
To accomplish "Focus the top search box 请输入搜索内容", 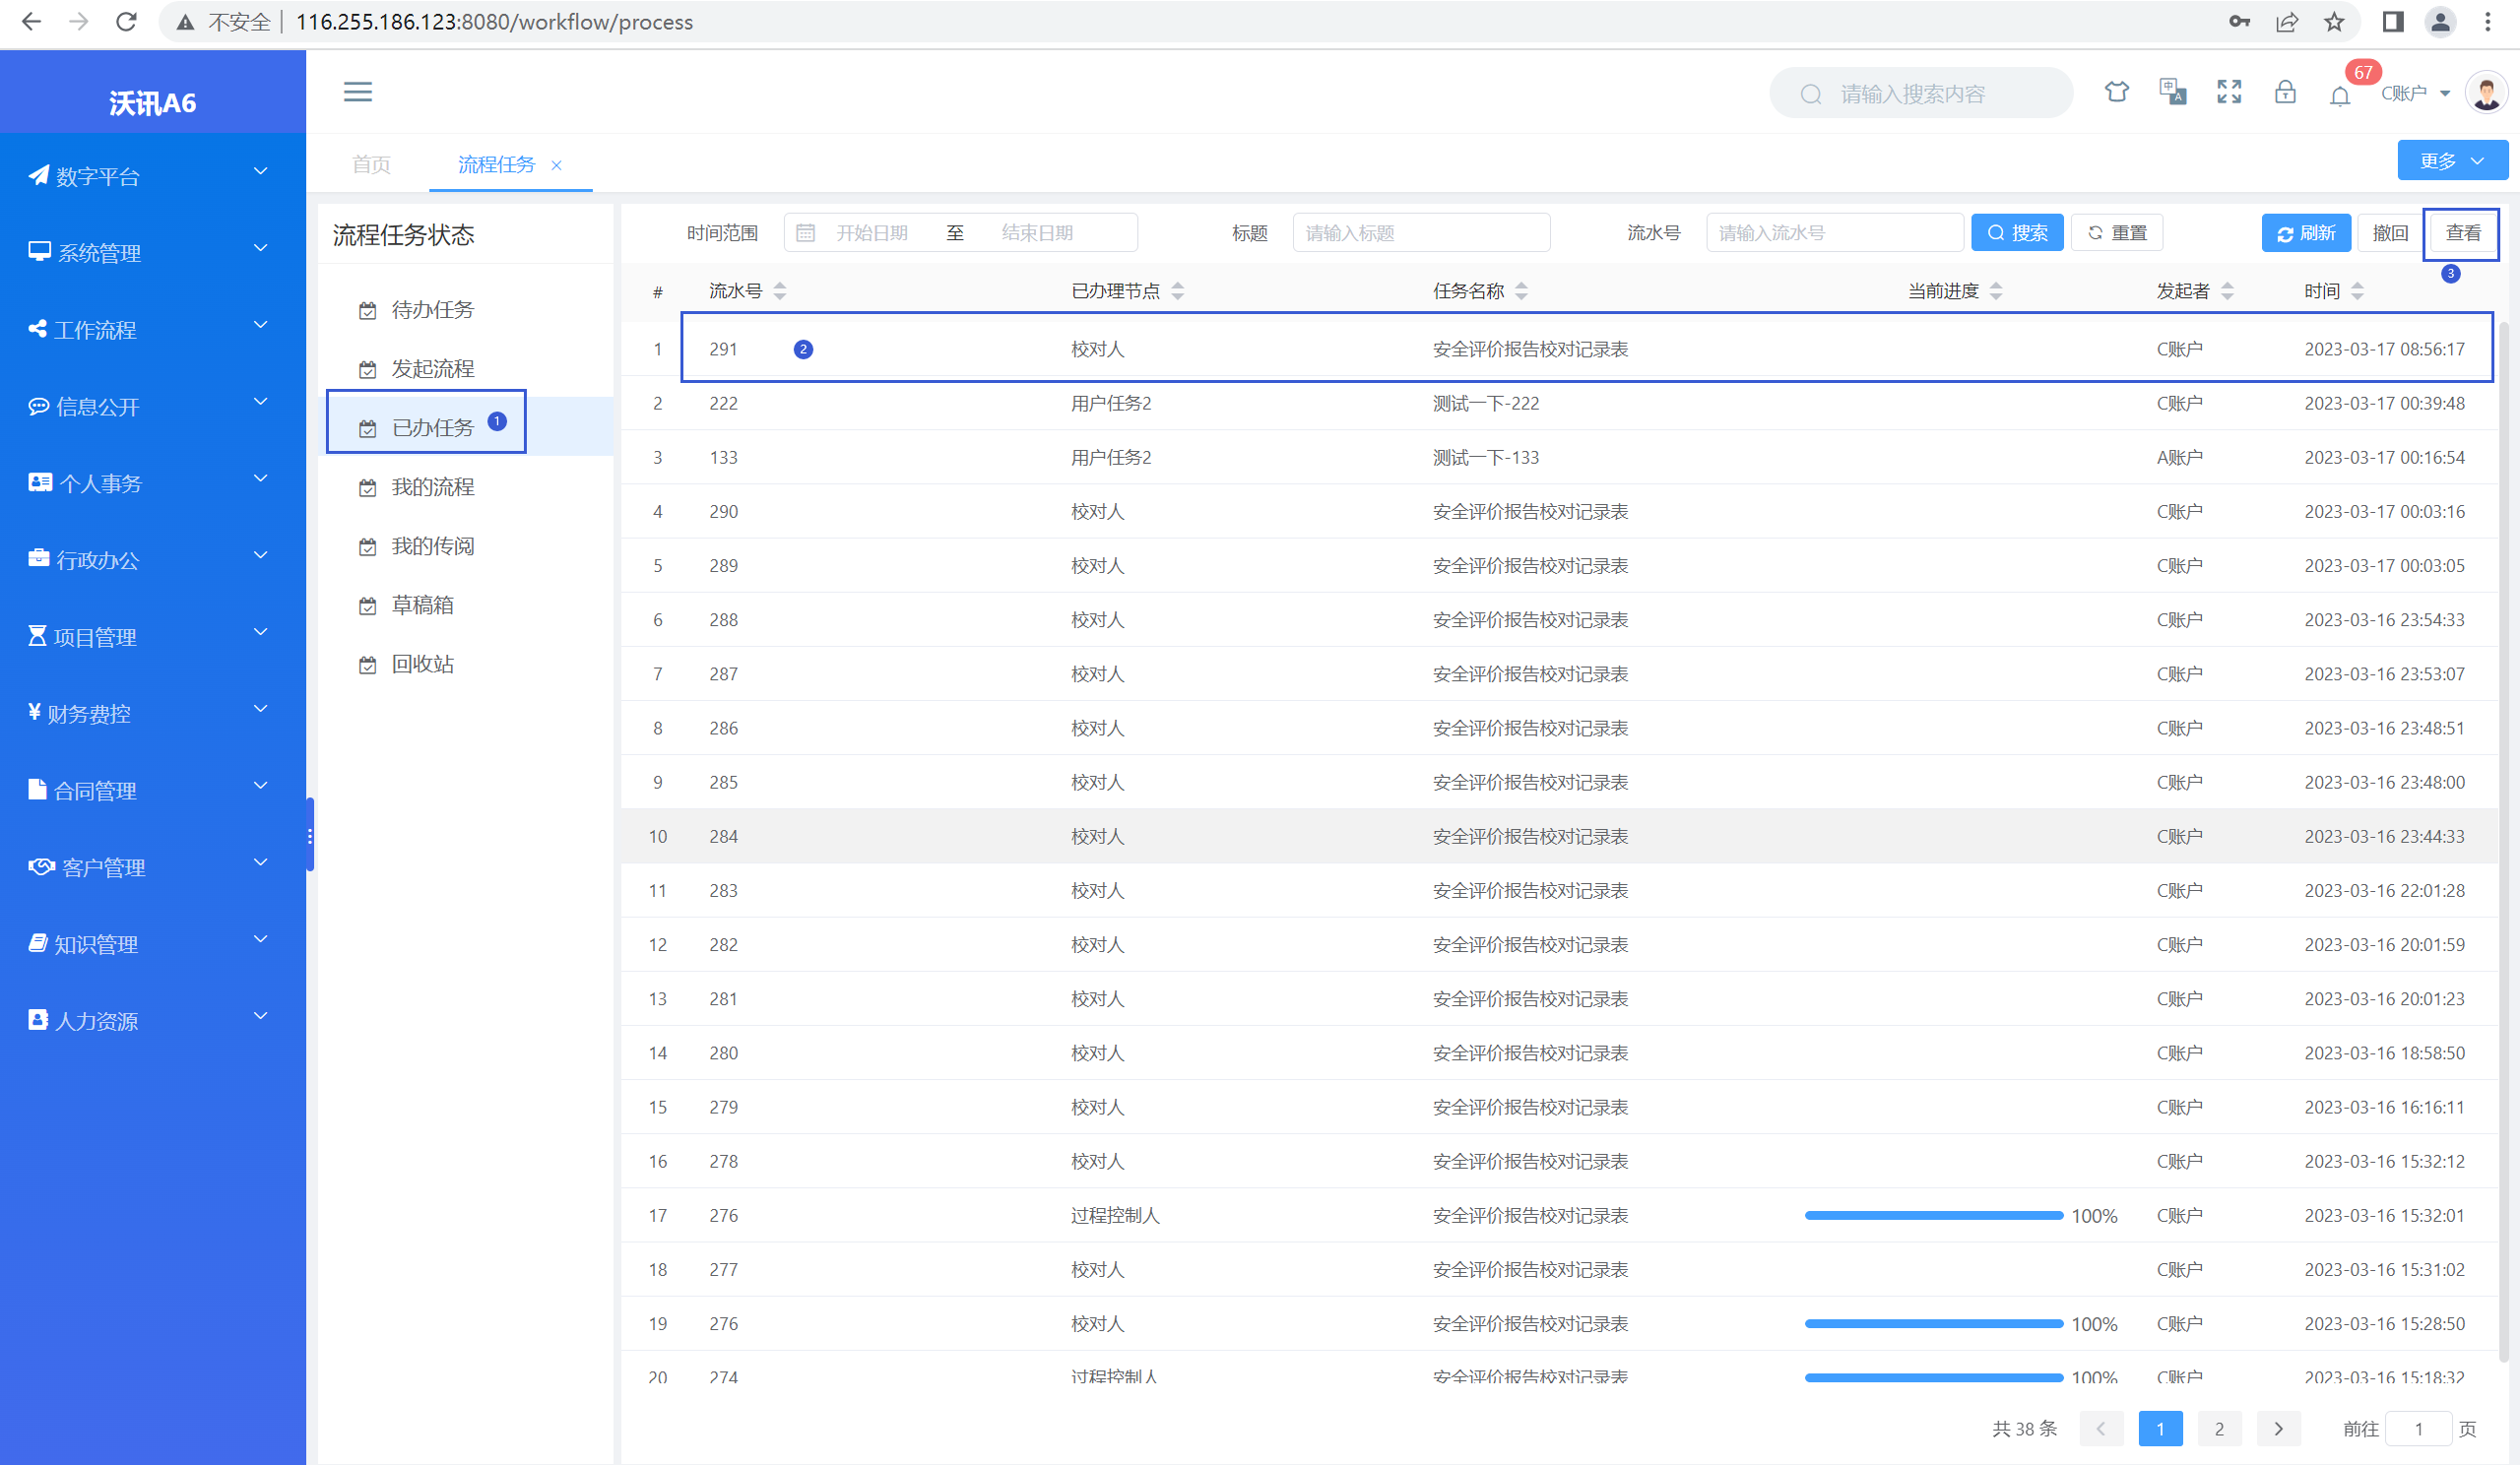I will point(1921,93).
